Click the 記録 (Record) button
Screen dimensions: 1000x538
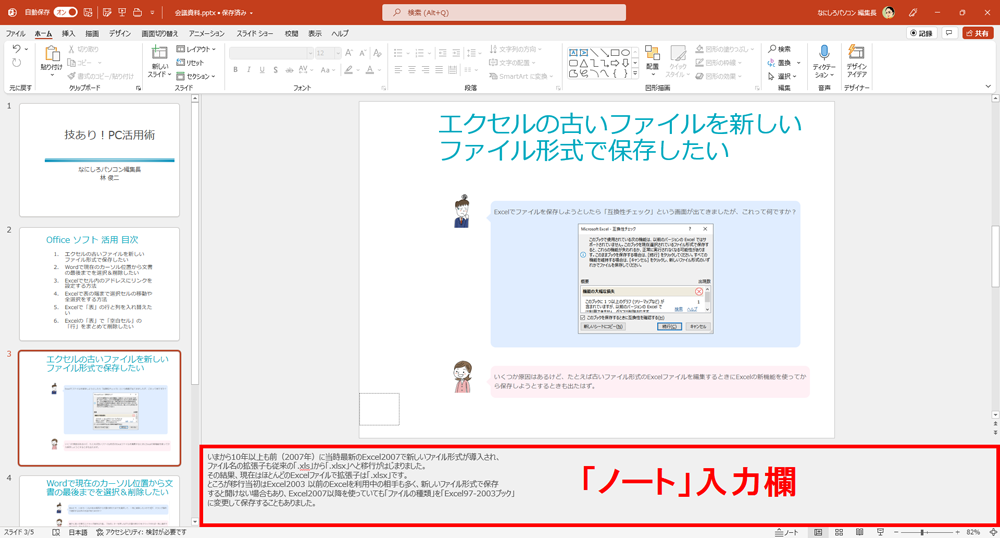coord(922,33)
